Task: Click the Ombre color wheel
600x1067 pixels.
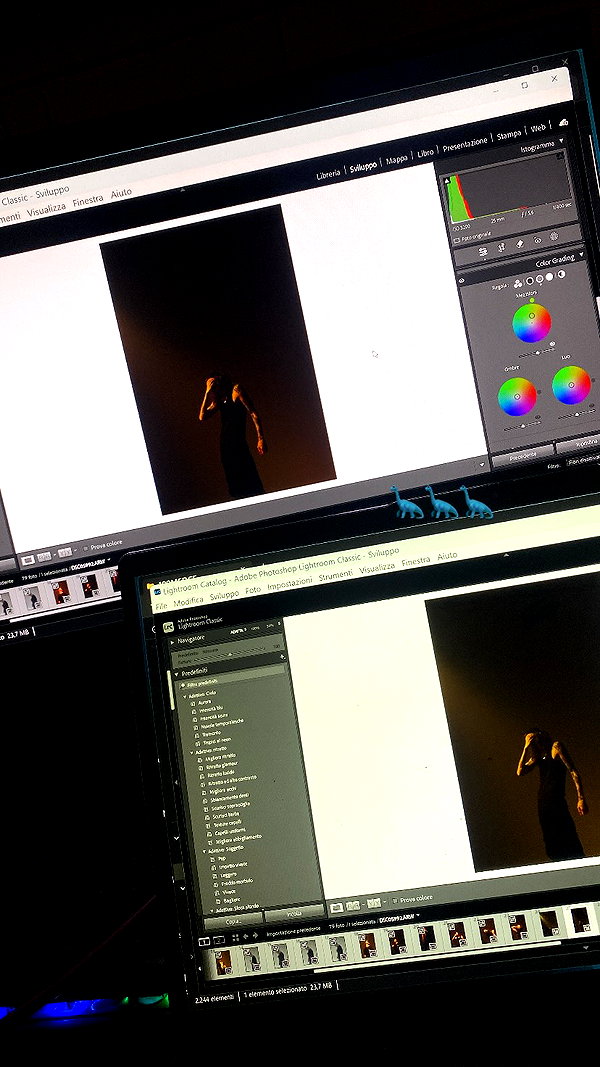Action: pyautogui.click(x=517, y=396)
